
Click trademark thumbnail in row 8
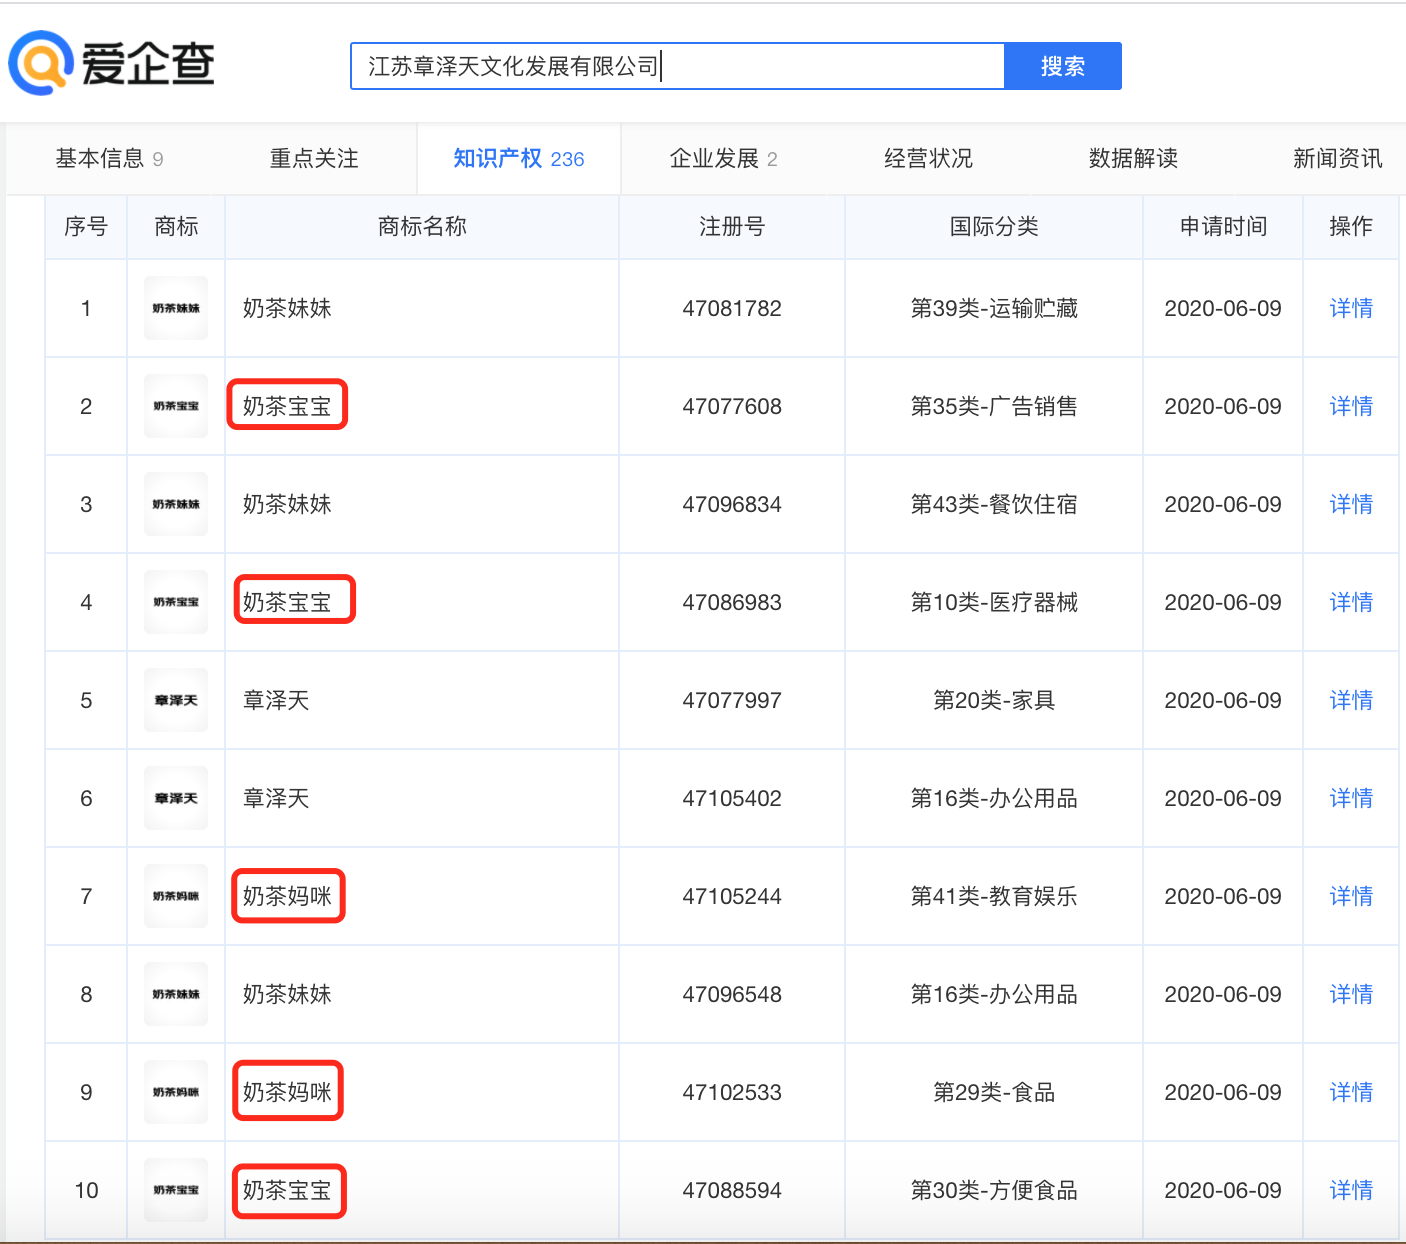[176, 994]
